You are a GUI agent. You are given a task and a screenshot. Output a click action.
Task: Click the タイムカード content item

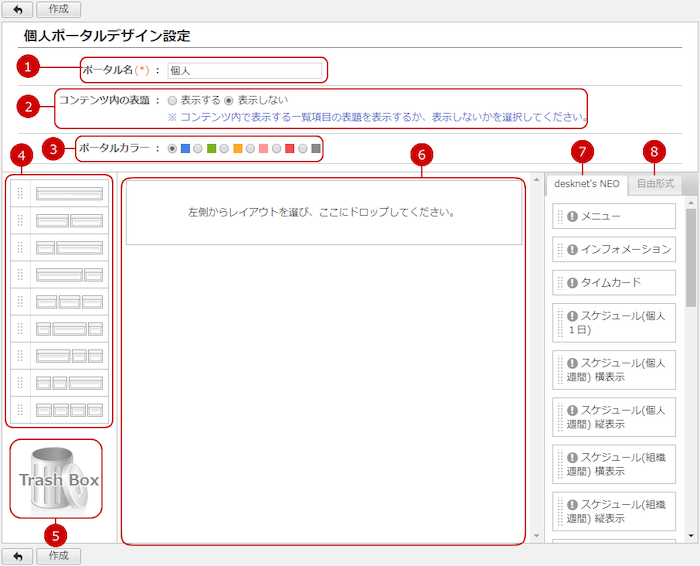[x=612, y=283]
